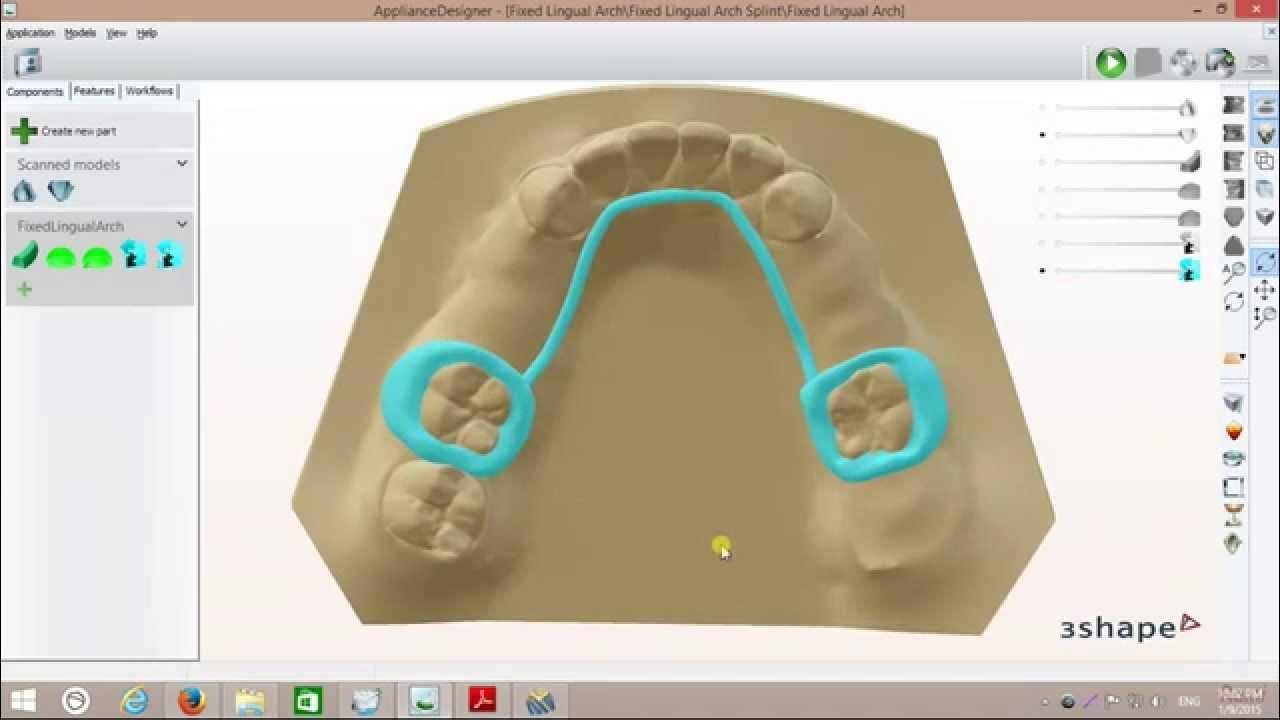This screenshot has height=720, width=1280.
Task: Click the green Play button in top toolbar
Action: [x=1110, y=62]
